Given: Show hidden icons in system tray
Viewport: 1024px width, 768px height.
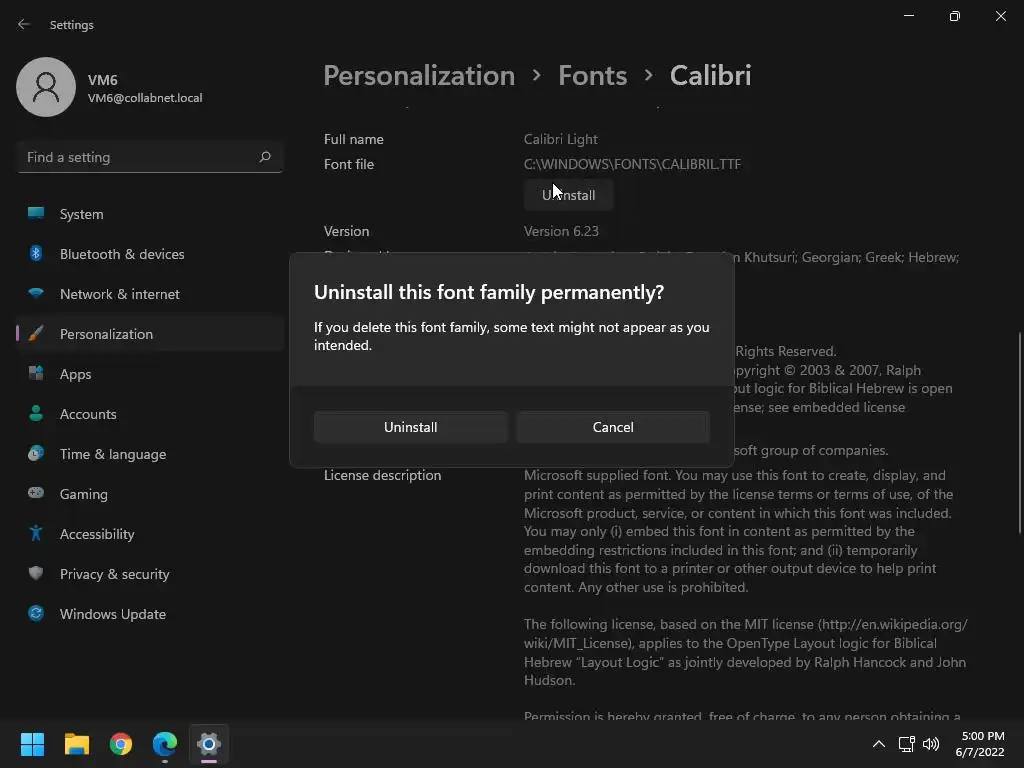Looking at the screenshot, I should point(878,744).
